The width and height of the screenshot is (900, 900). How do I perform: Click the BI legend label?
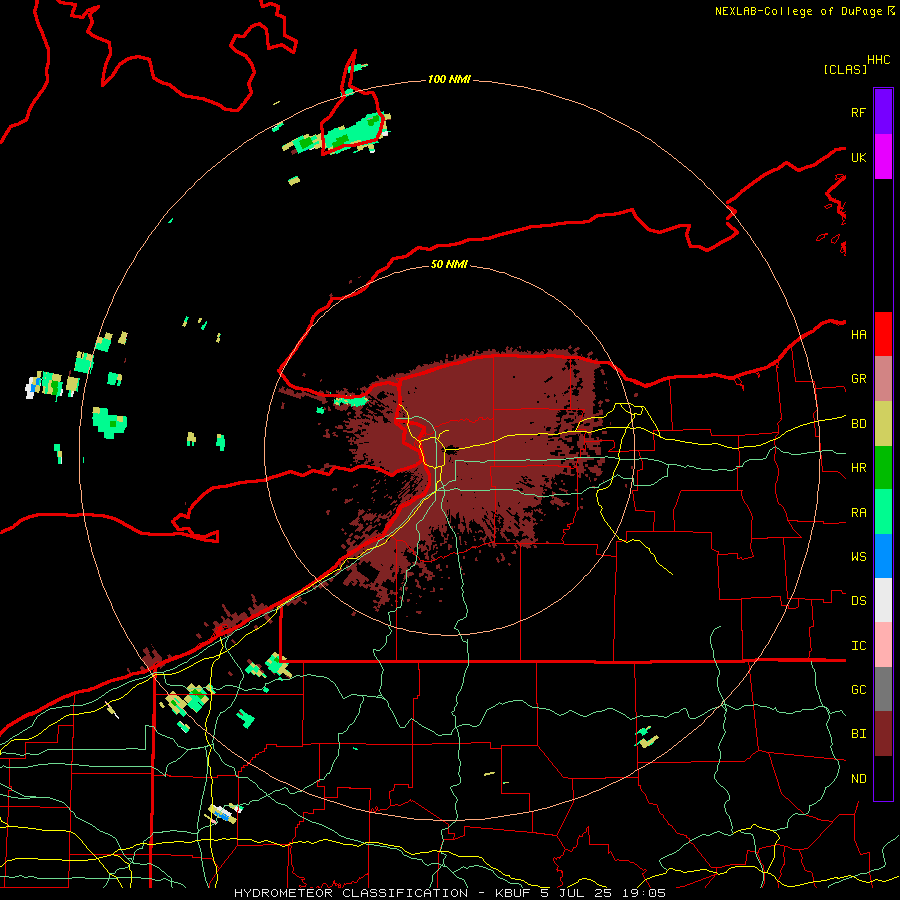tap(858, 734)
